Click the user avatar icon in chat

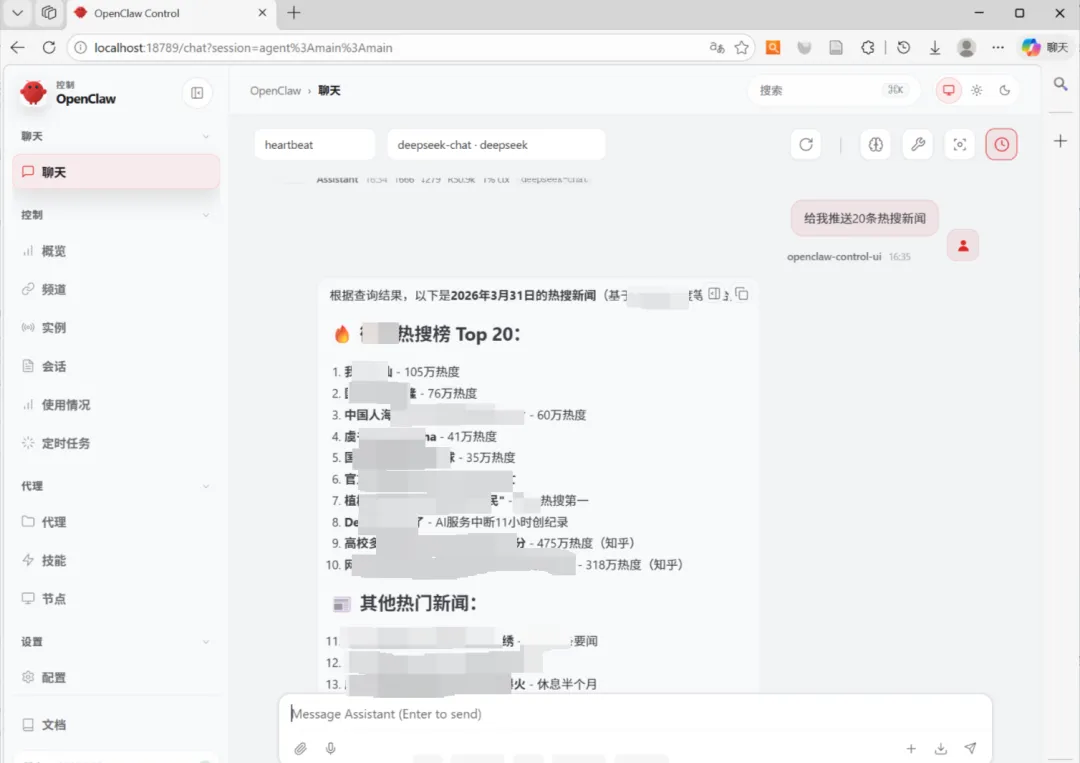point(963,246)
